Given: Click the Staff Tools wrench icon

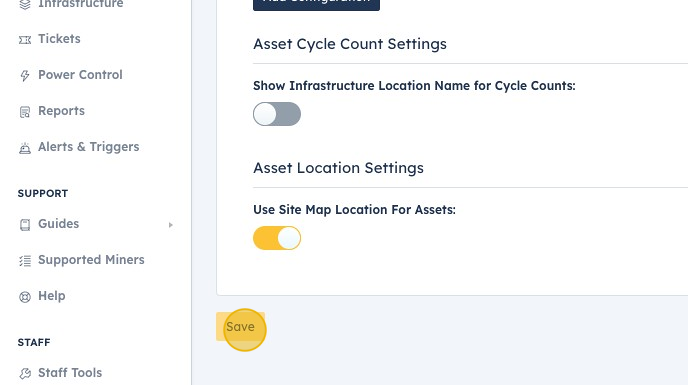Looking at the screenshot, I should coord(25,374).
